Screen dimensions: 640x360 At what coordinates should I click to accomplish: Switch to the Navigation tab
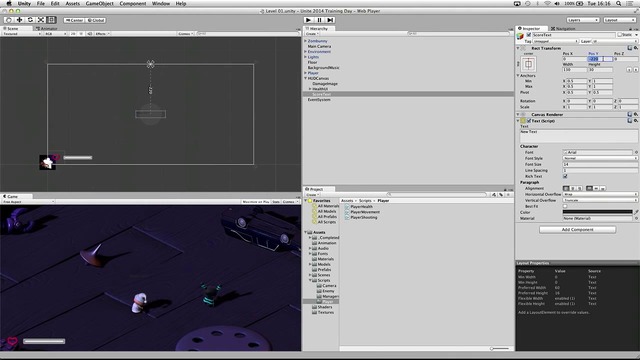pyautogui.click(x=563, y=29)
